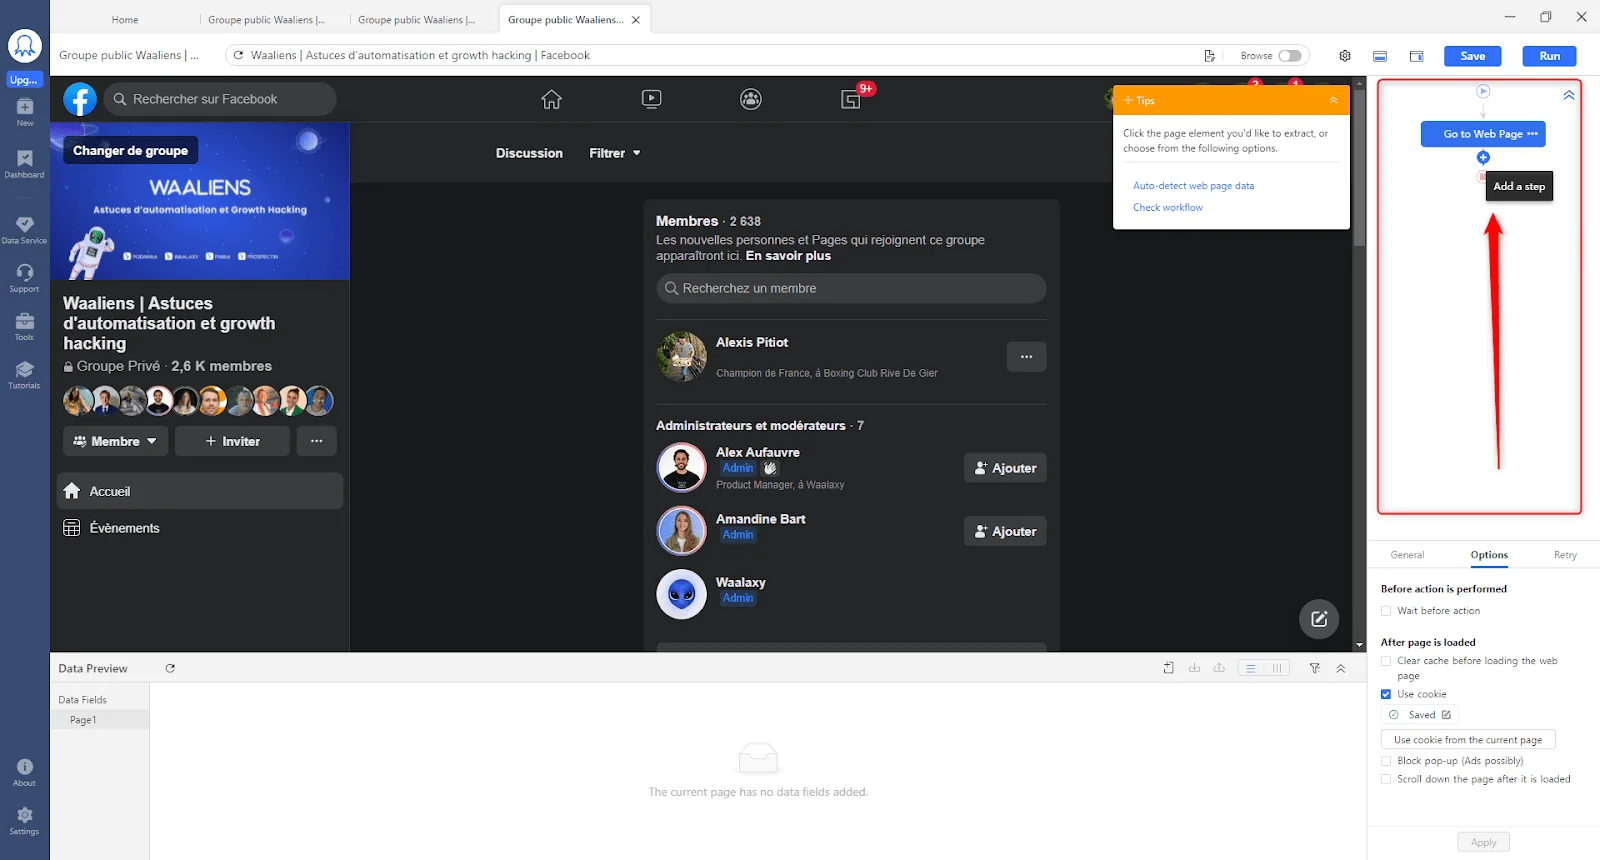Click the Go to Web Page step

1483,134
